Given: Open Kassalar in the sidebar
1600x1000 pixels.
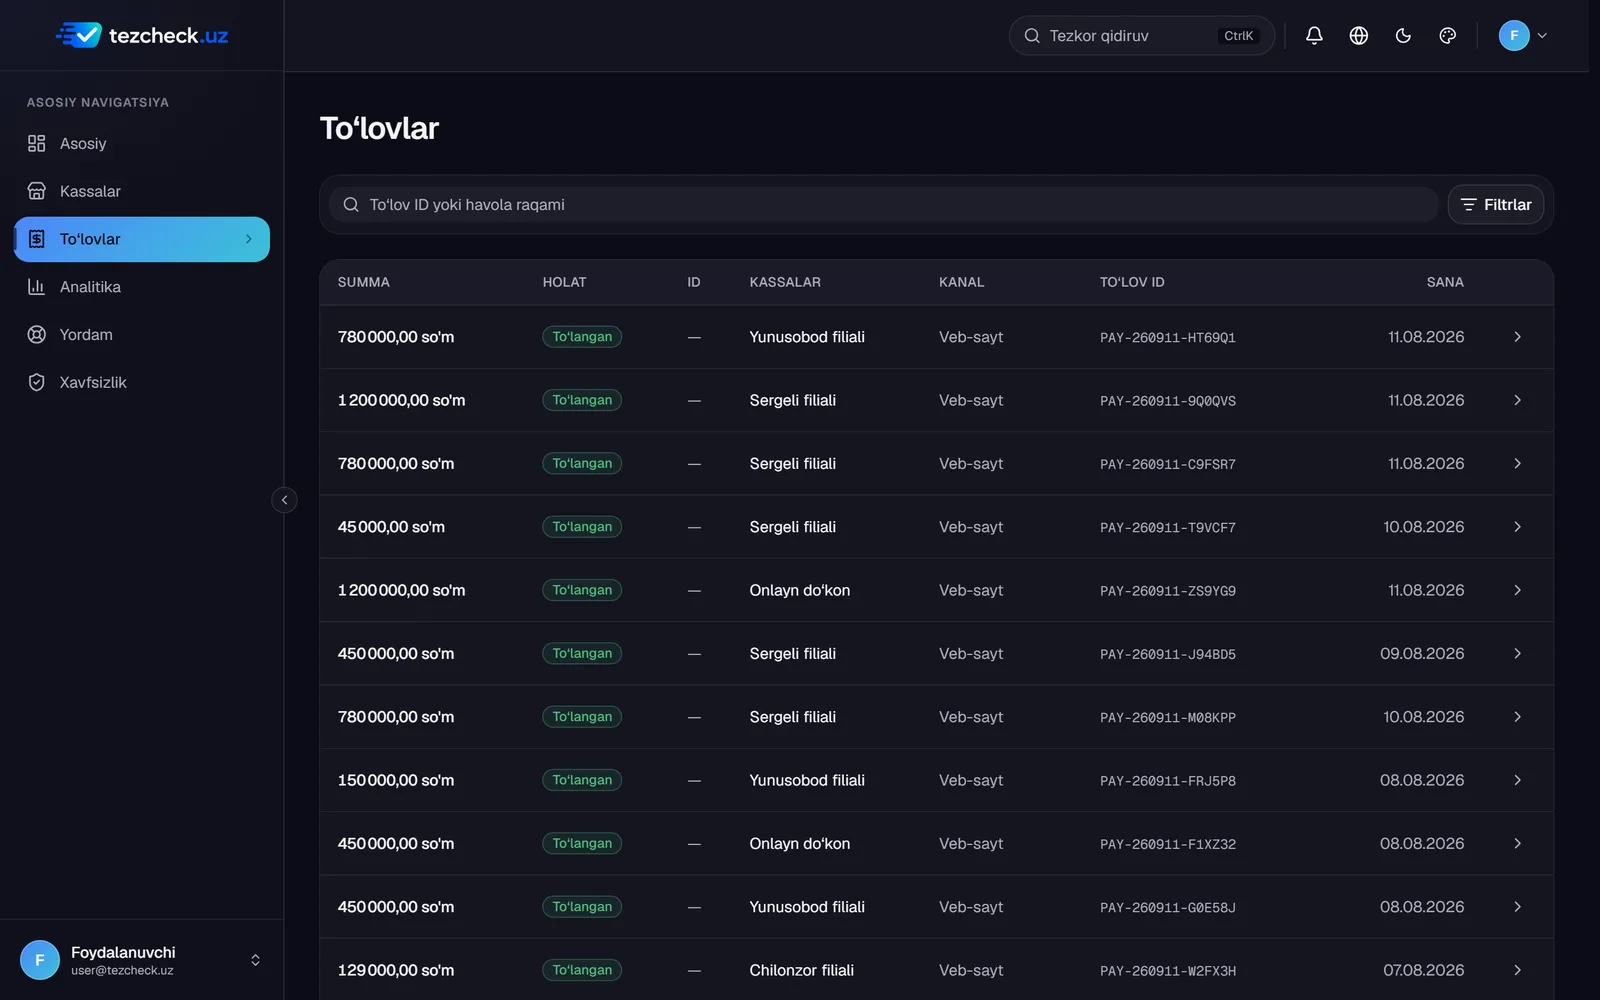Looking at the screenshot, I should (x=142, y=192).
